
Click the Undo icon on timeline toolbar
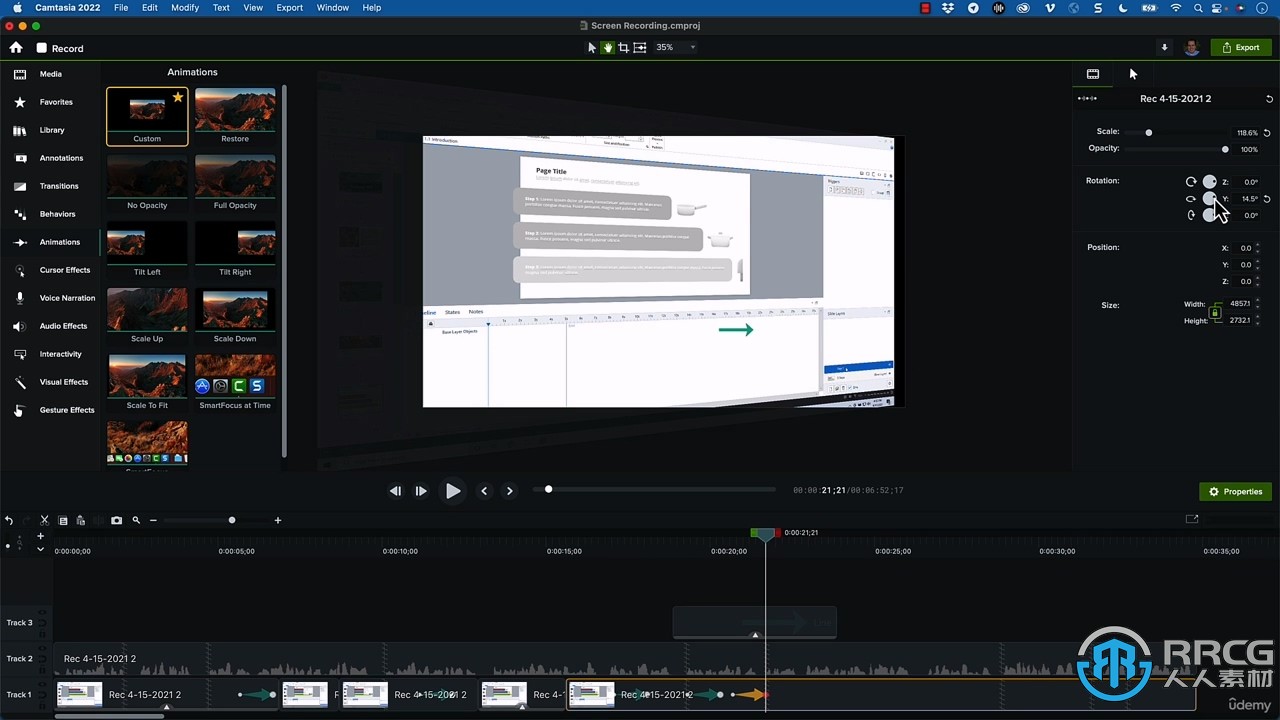(x=9, y=520)
